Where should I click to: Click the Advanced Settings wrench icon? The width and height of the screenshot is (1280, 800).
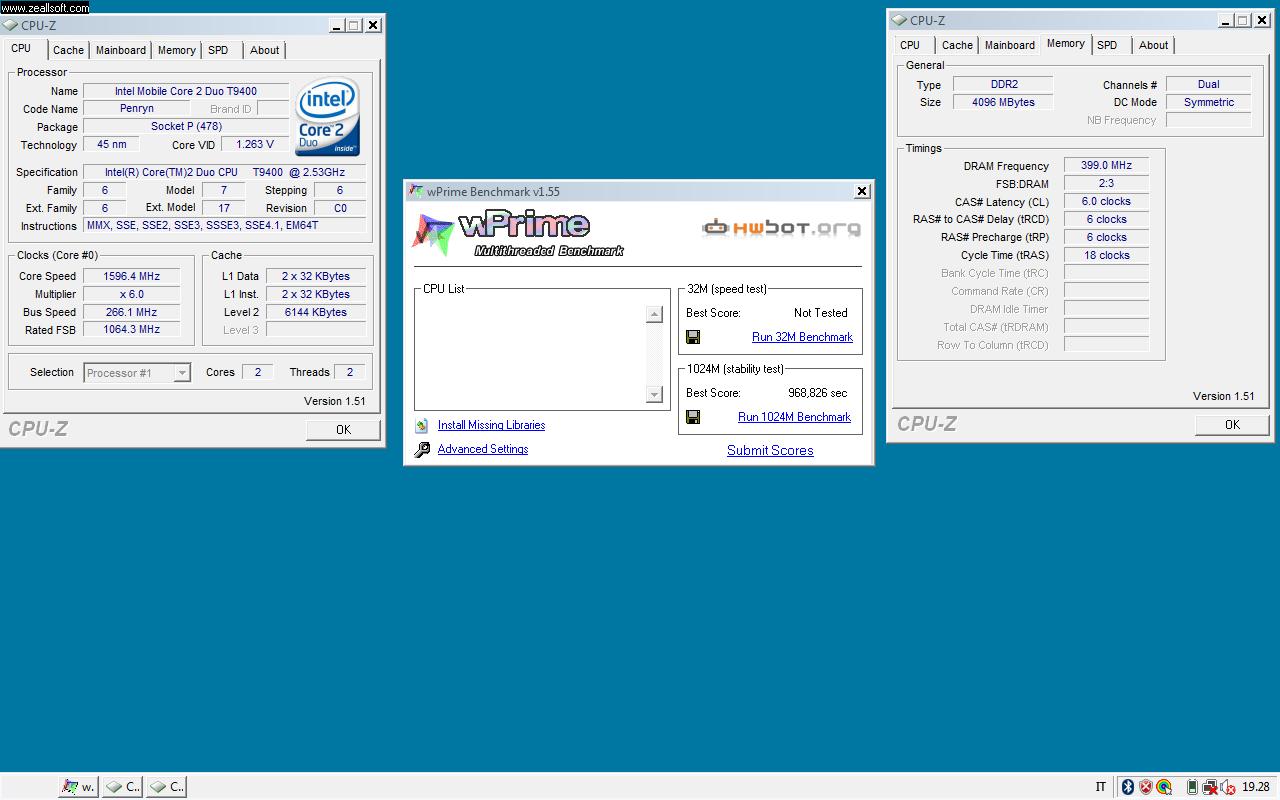[x=422, y=449]
